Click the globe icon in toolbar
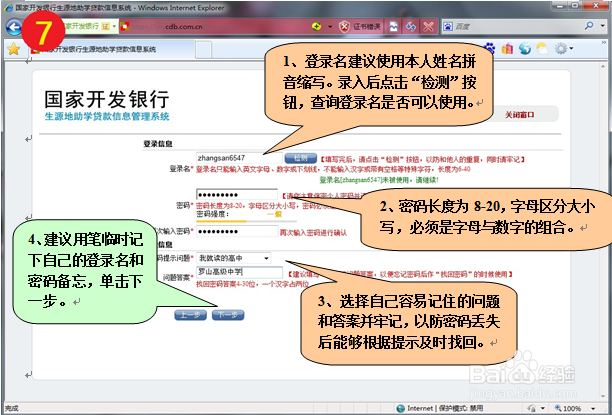 [525, 48]
